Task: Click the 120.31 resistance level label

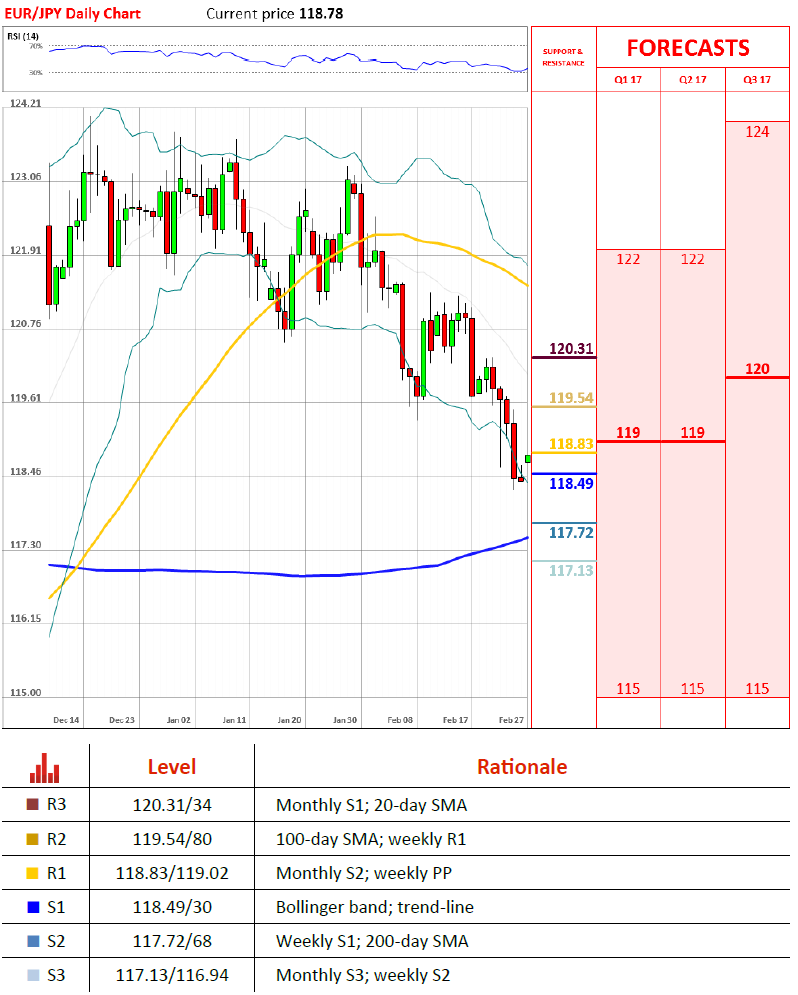Action: [x=571, y=348]
